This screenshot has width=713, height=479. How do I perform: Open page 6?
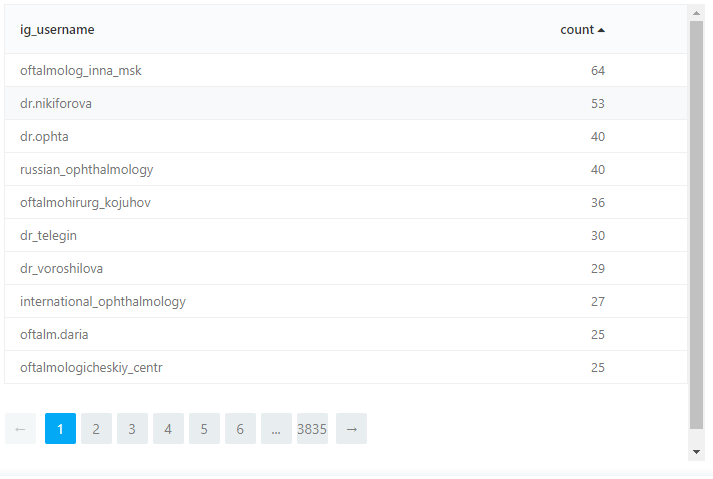click(240, 429)
